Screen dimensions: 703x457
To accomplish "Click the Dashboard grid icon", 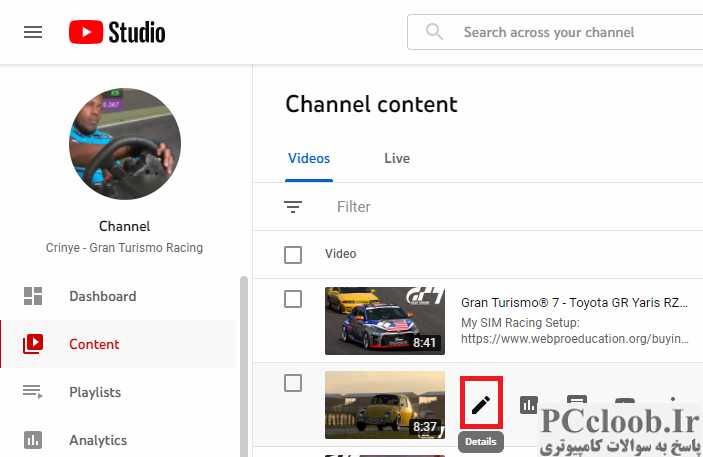I will point(33,296).
